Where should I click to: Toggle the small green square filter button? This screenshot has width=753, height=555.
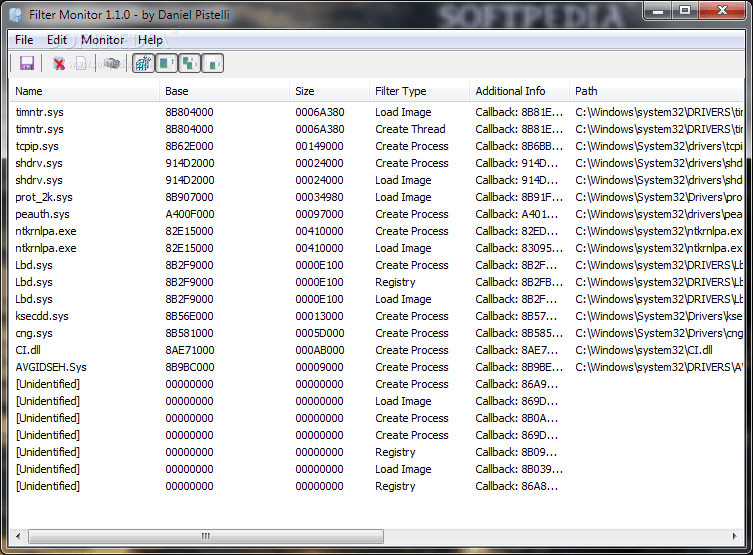pos(213,63)
